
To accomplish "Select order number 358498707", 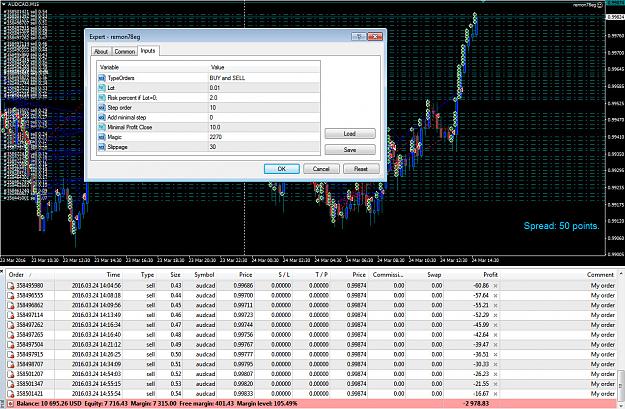I will 30,364.
